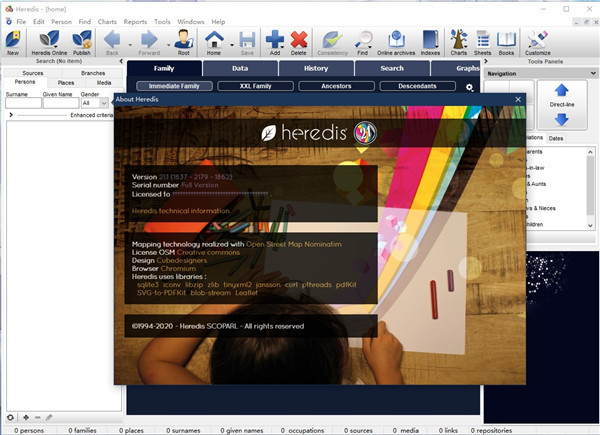Go to the Root person

coord(183,41)
